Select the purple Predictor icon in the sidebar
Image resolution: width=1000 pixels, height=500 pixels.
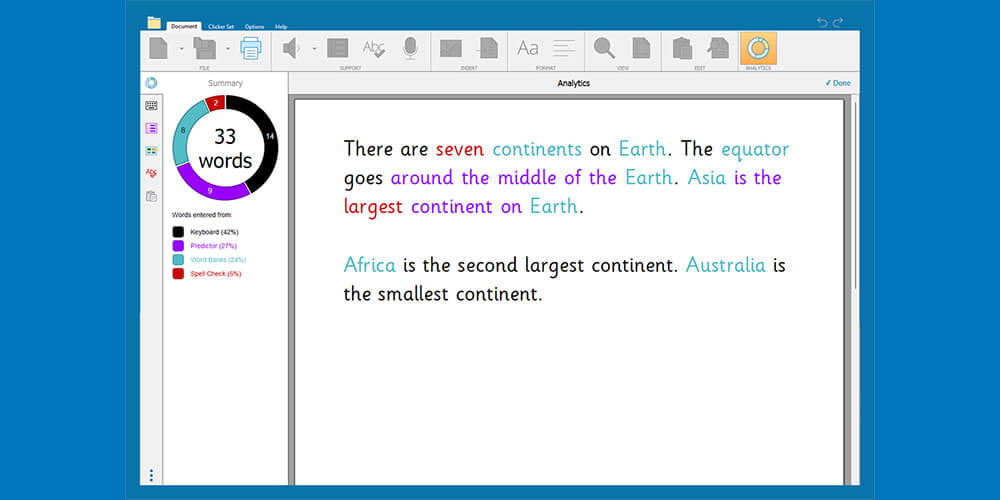tap(151, 128)
